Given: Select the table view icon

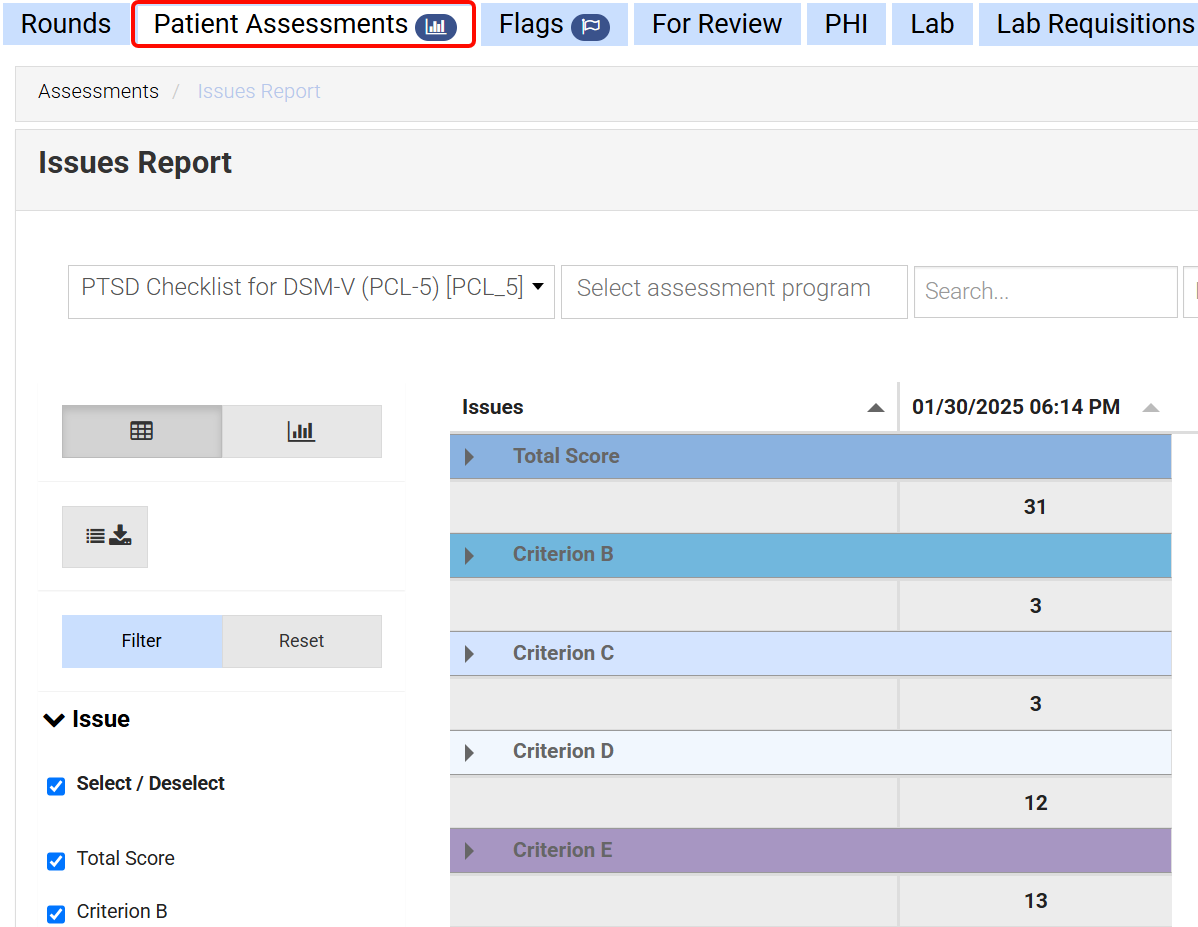Looking at the screenshot, I should 141,431.
